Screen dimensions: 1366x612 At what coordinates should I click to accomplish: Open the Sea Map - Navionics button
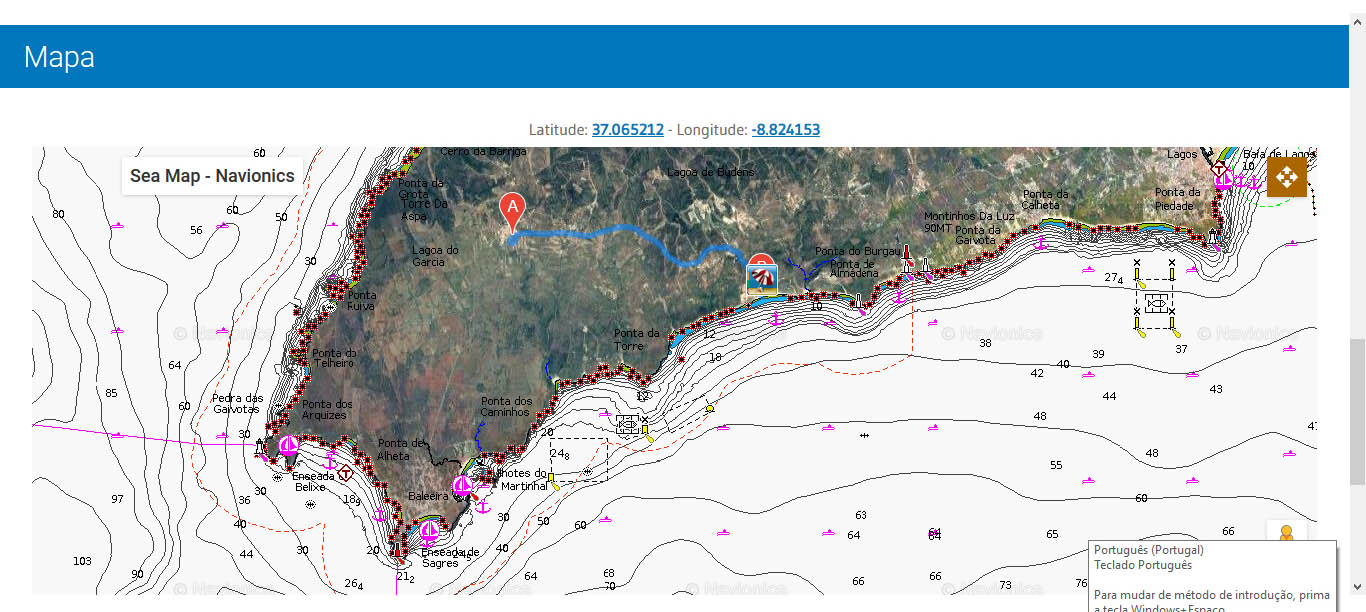point(212,176)
